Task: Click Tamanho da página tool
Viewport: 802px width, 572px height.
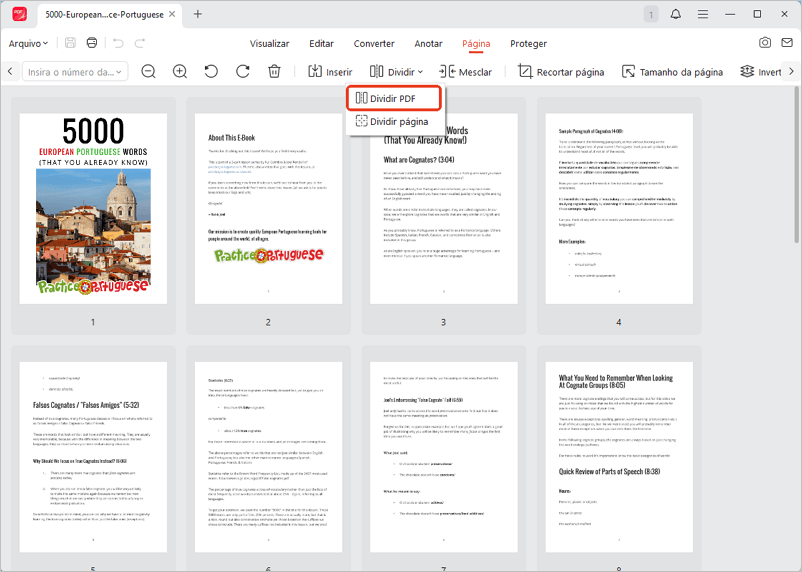Action: (x=672, y=72)
